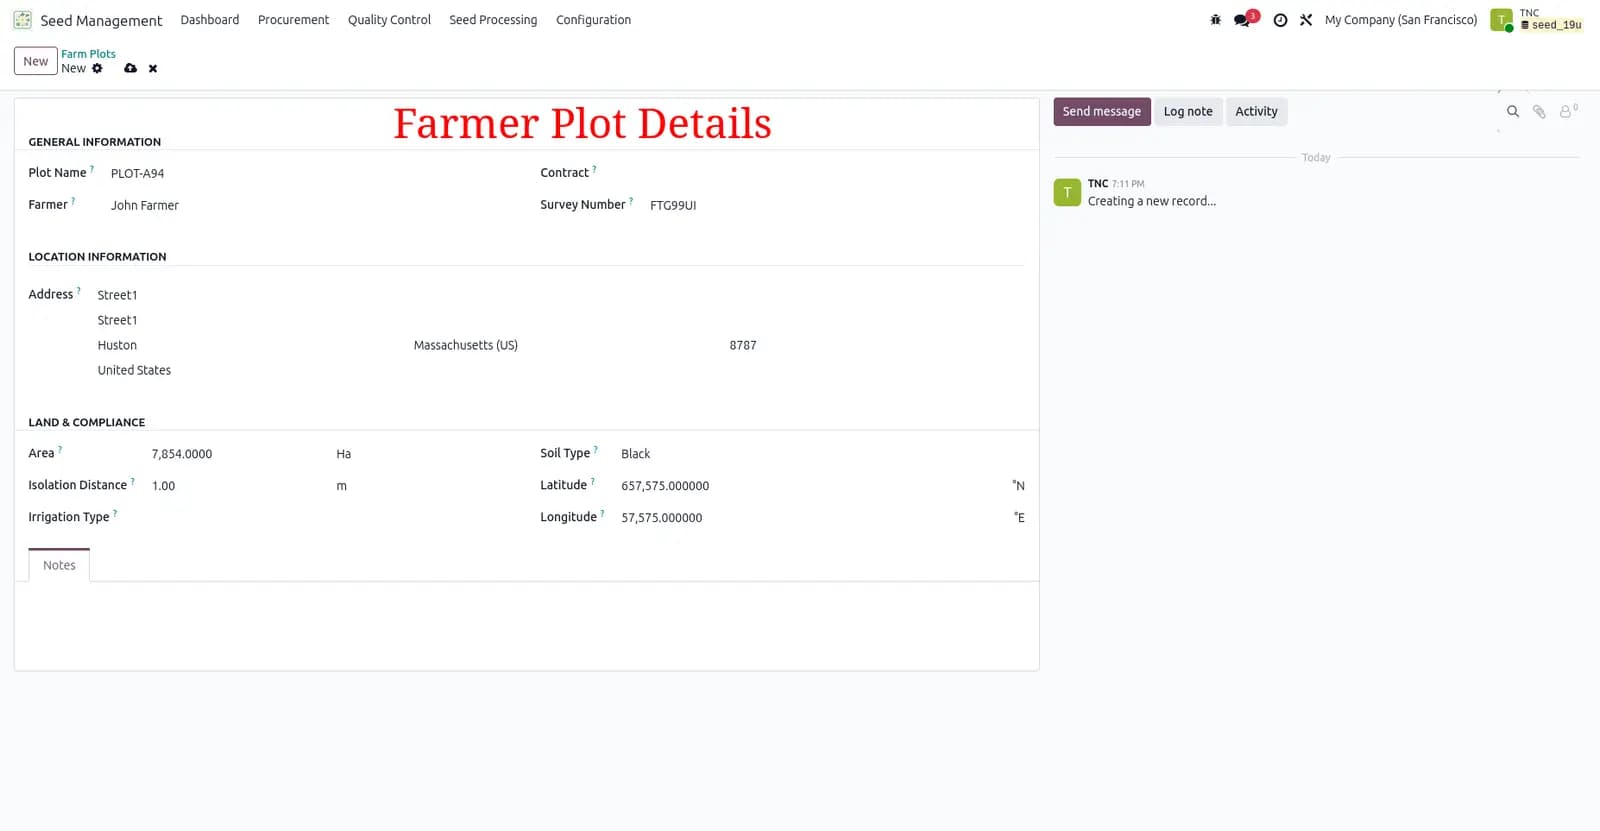Click the Activity button
Image resolution: width=1600 pixels, height=831 pixels.
click(x=1256, y=112)
